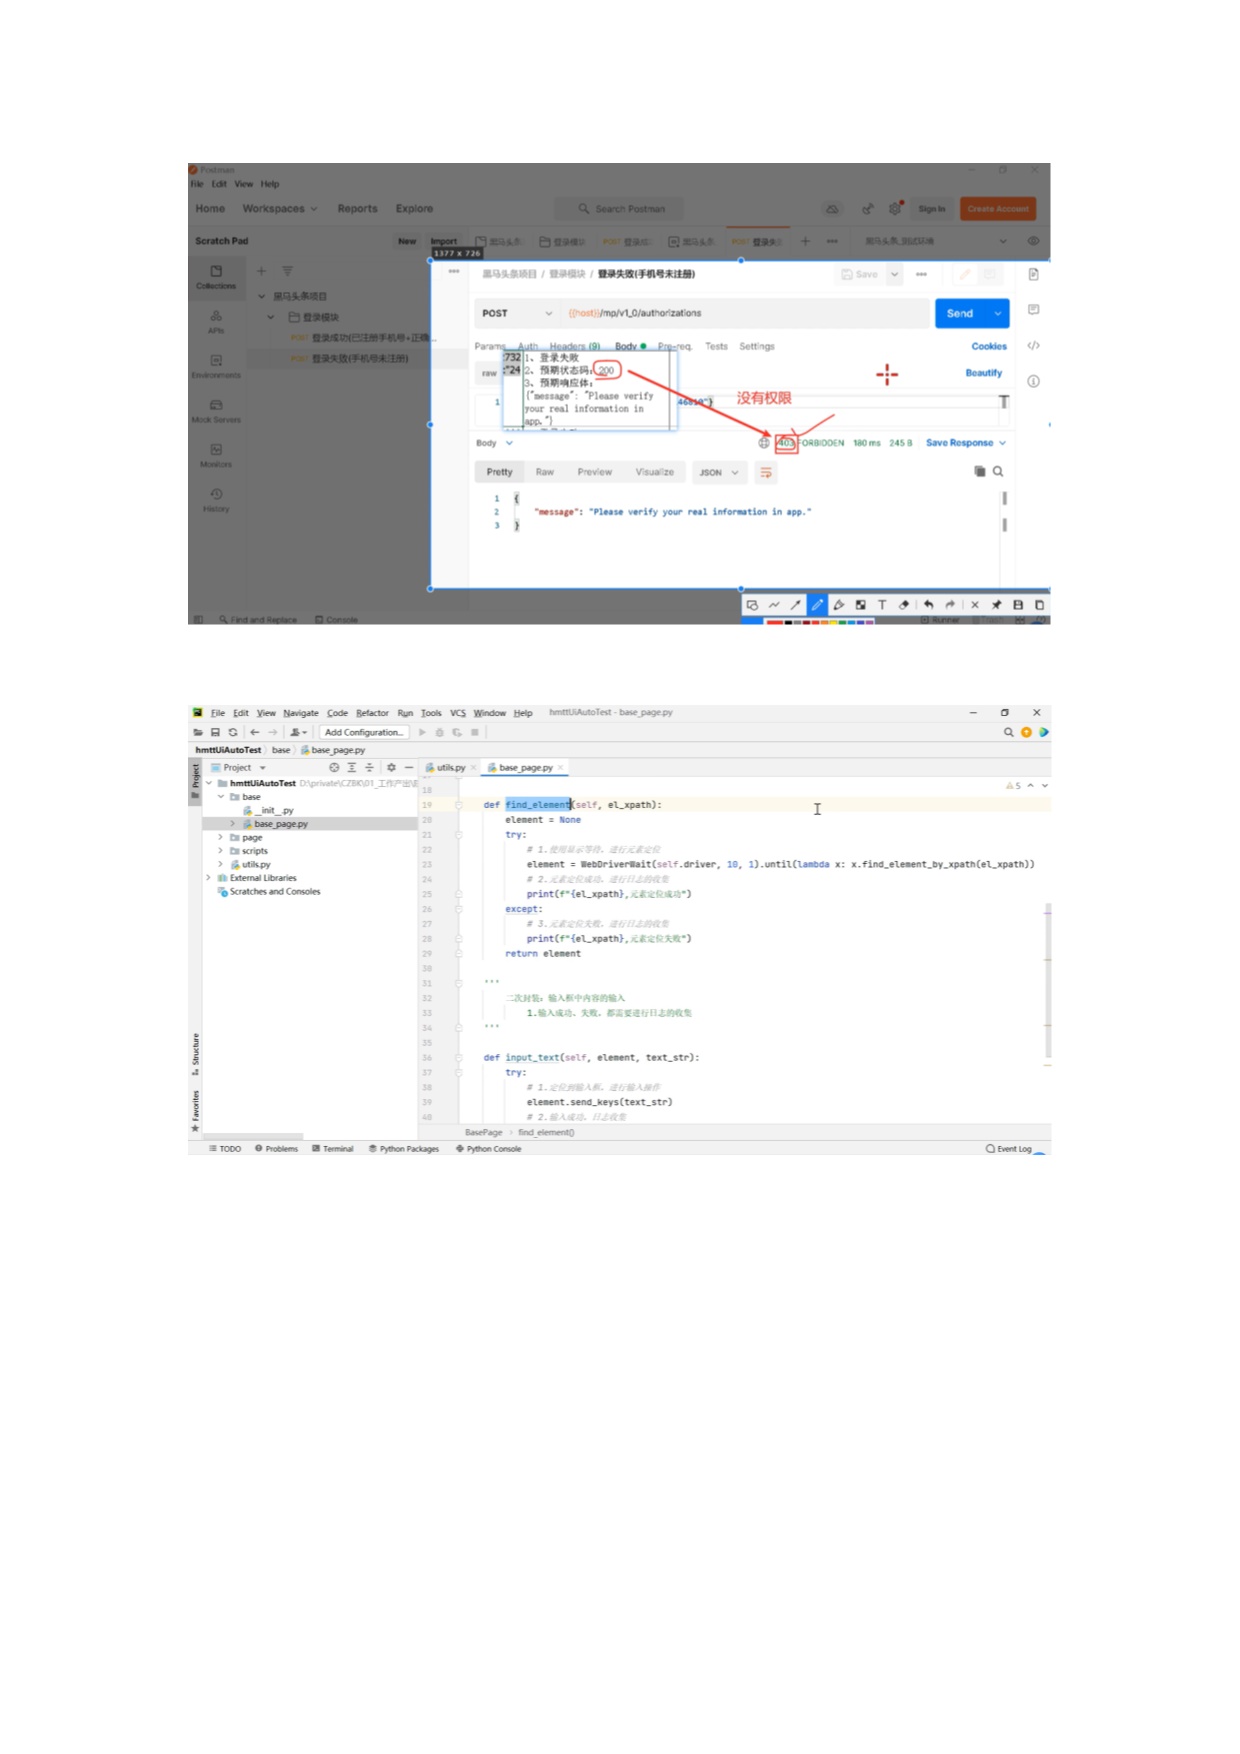Click the Add Configuration button
This screenshot has height=1754, width=1240.
(364, 732)
